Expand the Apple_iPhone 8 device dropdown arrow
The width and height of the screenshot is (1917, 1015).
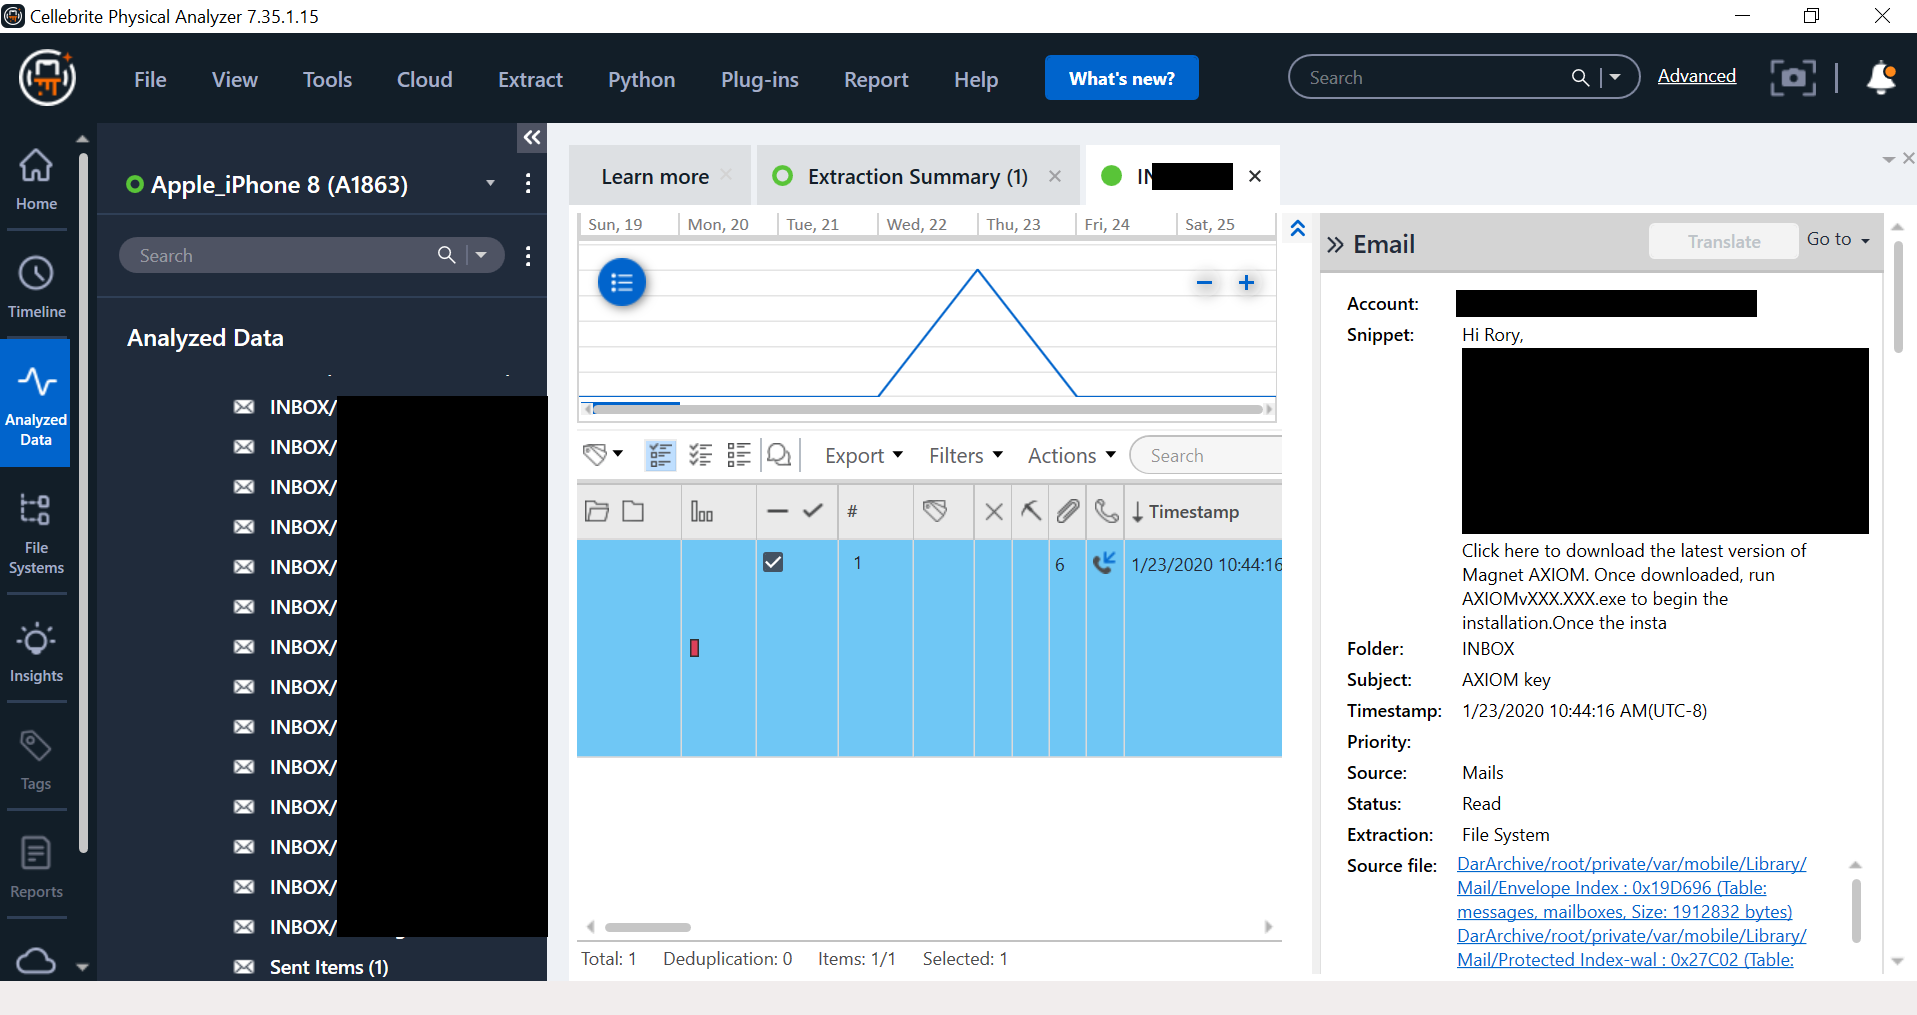(490, 183)
